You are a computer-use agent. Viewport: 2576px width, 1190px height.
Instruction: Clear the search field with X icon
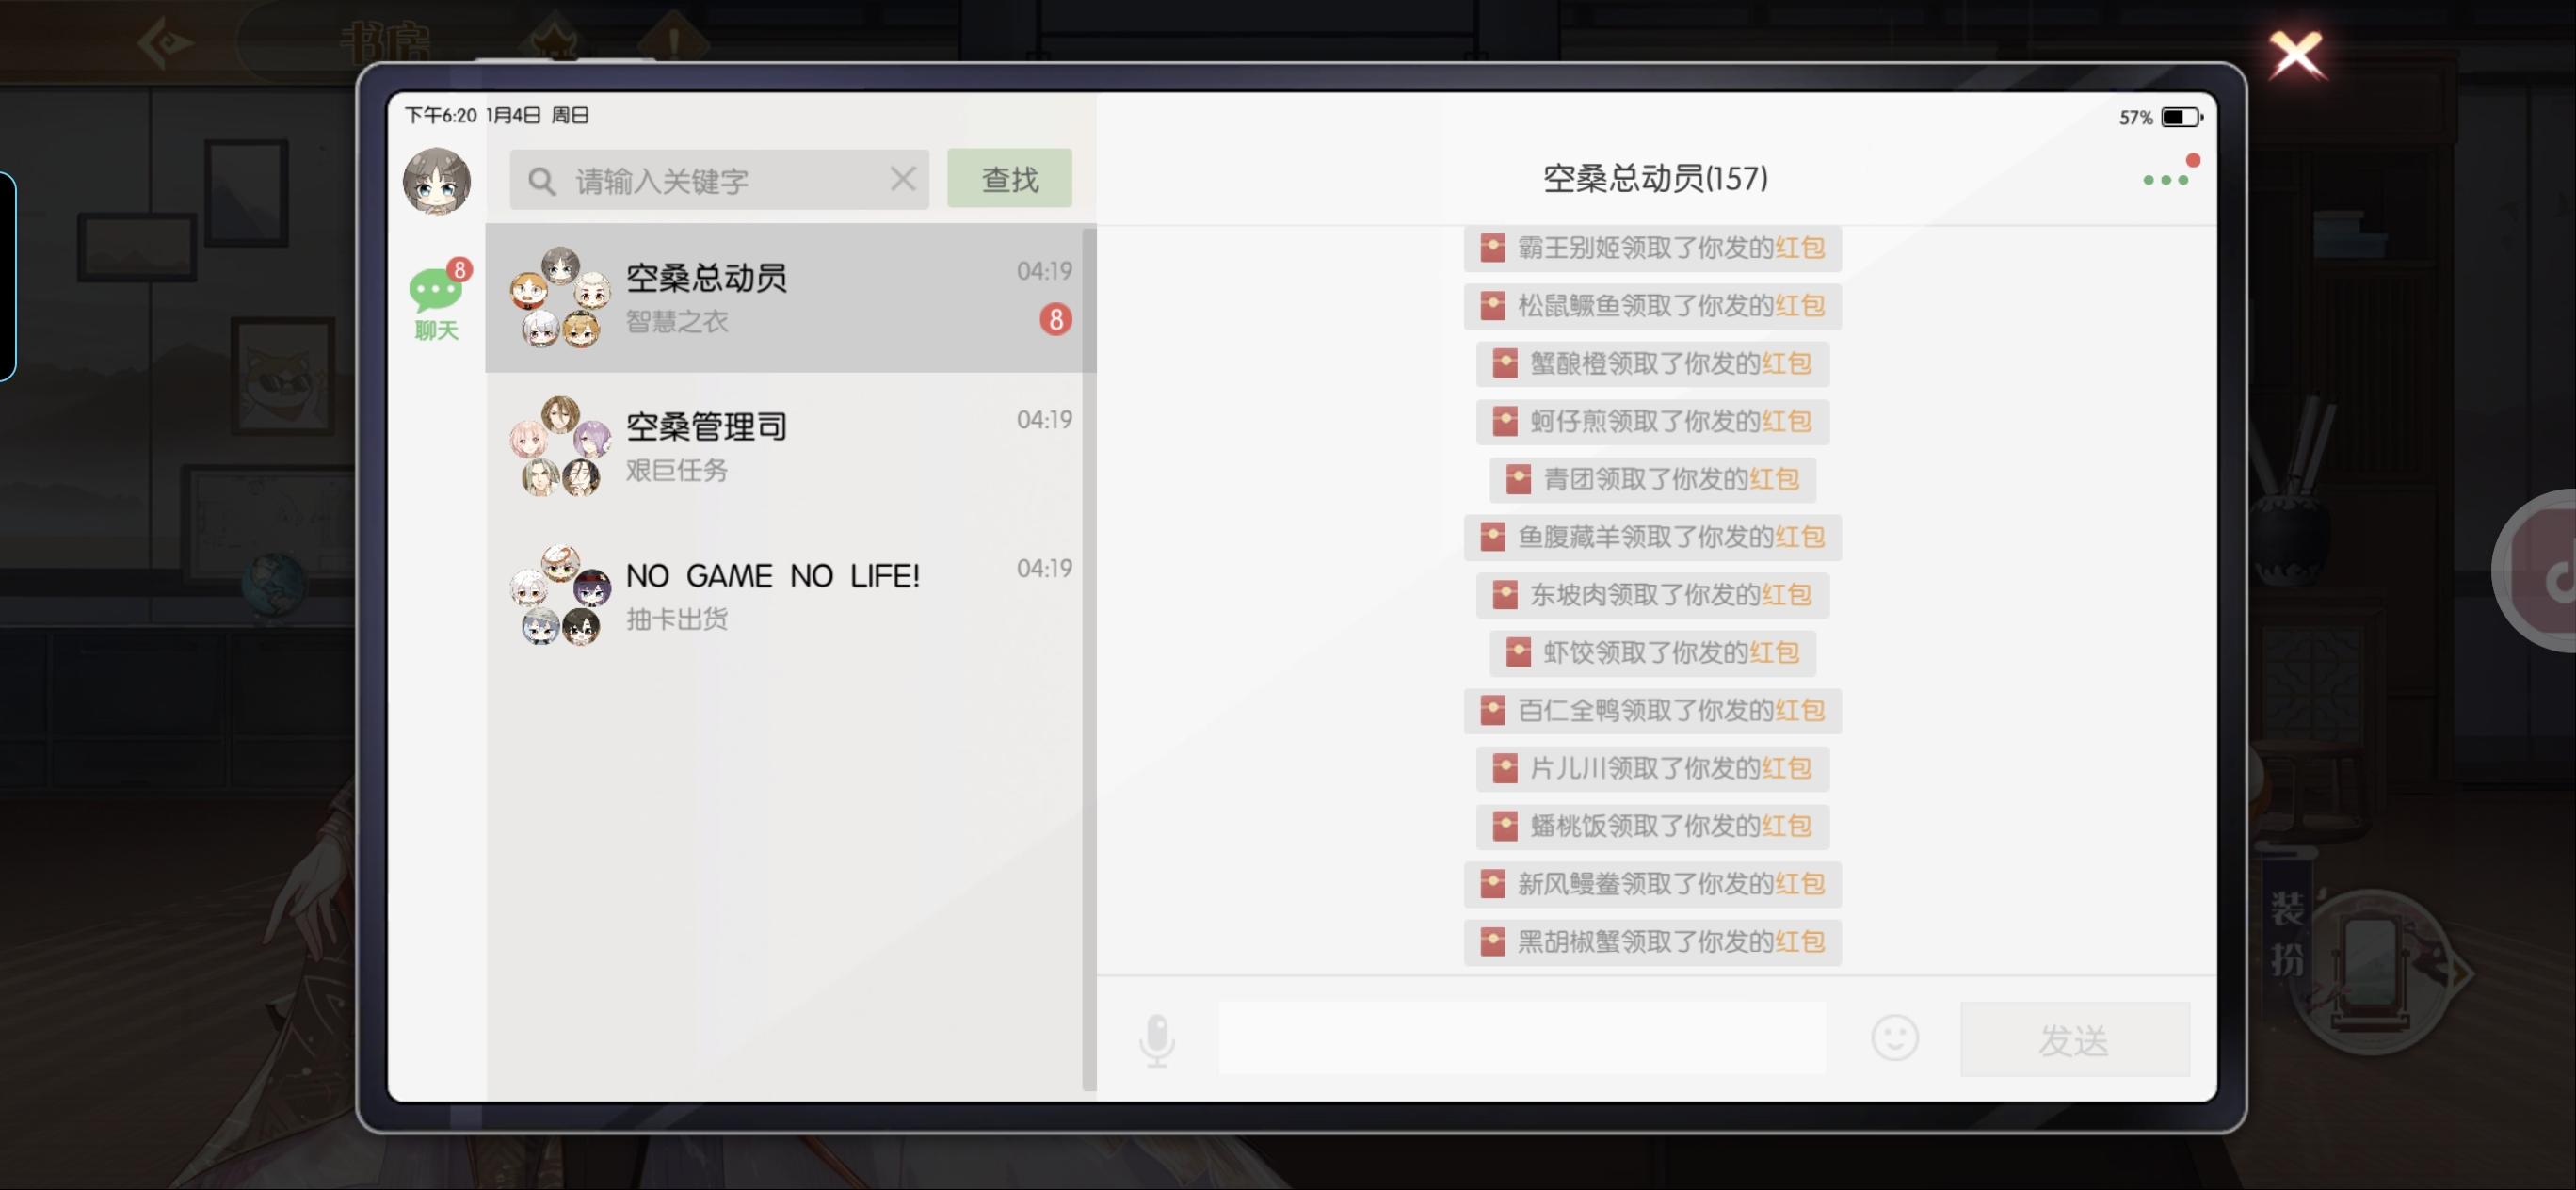coord(902,179)
